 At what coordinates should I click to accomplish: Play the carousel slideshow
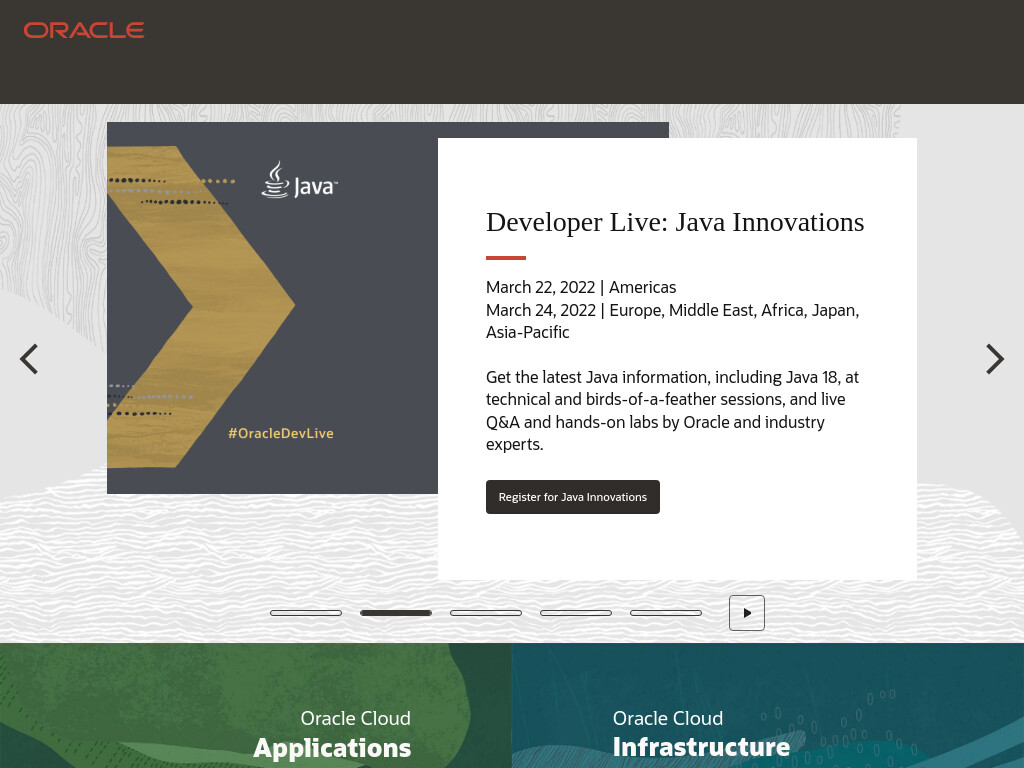click(746, 613)
